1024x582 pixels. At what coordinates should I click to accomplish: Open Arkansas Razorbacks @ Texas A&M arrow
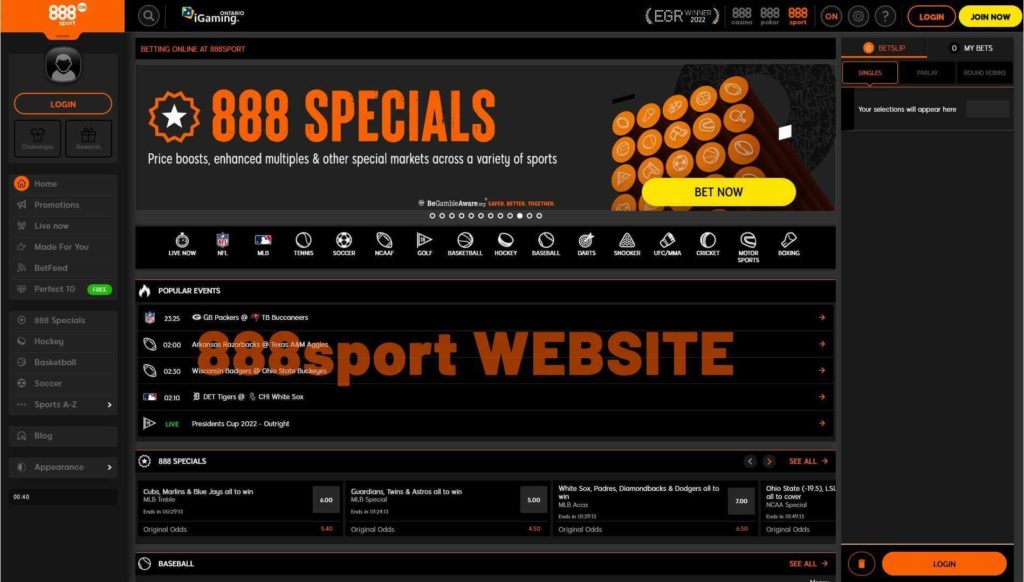(822, 344)
